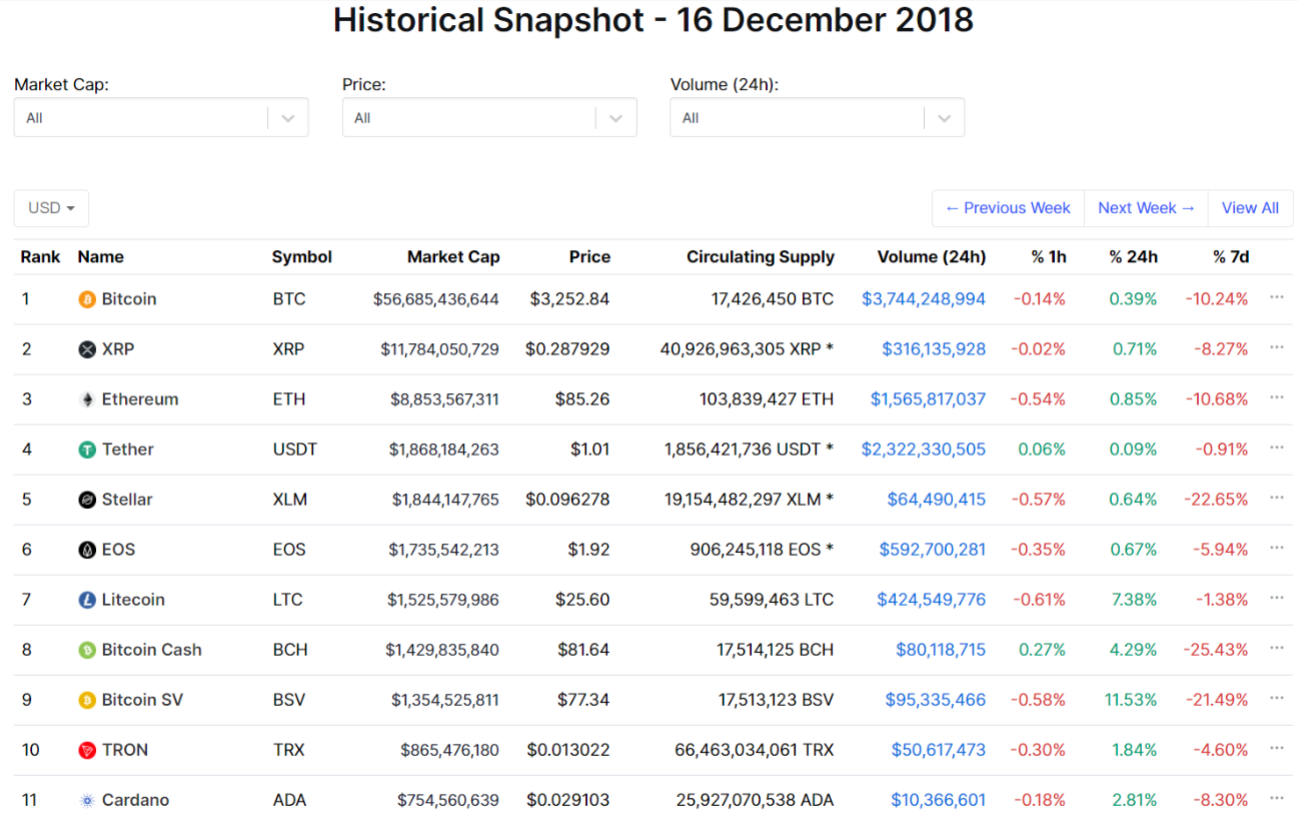The height and width of the screenshot is (821, 1298).
Task: Click the EOS coin logo icon
Action: 87,549
